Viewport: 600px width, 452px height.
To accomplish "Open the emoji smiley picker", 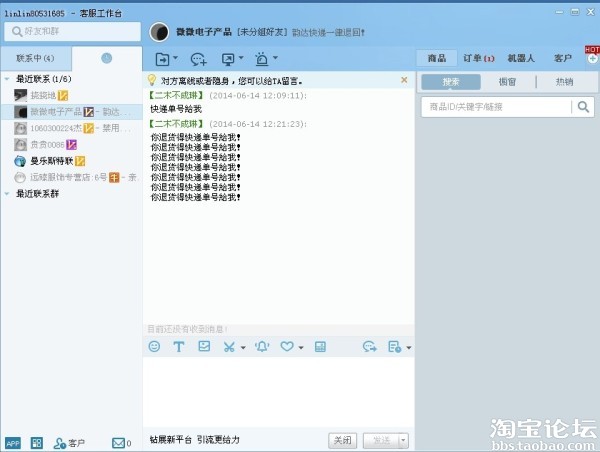I will click(154, 347).
